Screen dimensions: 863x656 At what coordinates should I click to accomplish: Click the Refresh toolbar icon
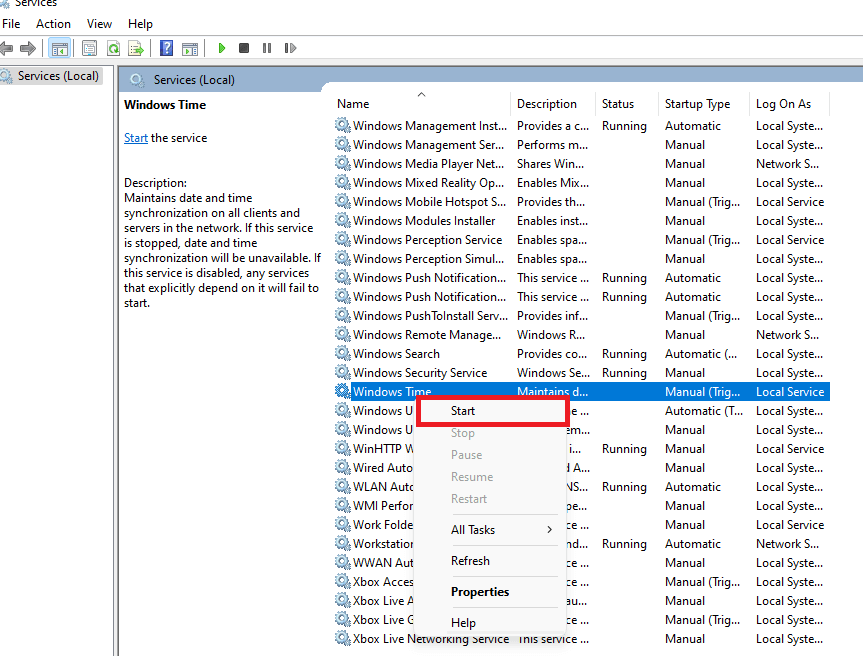pos(113,48)
